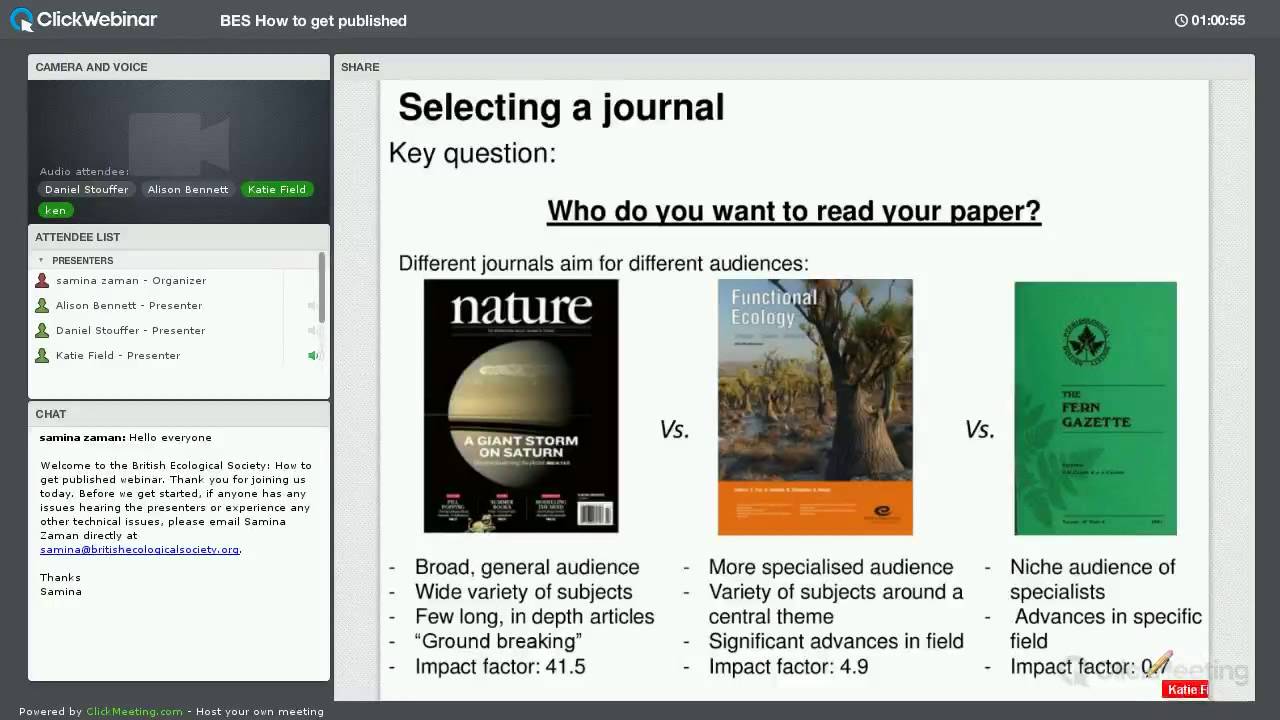Click Daniel Stouffer's green presenter avatar icon

[x=42, y=331]
